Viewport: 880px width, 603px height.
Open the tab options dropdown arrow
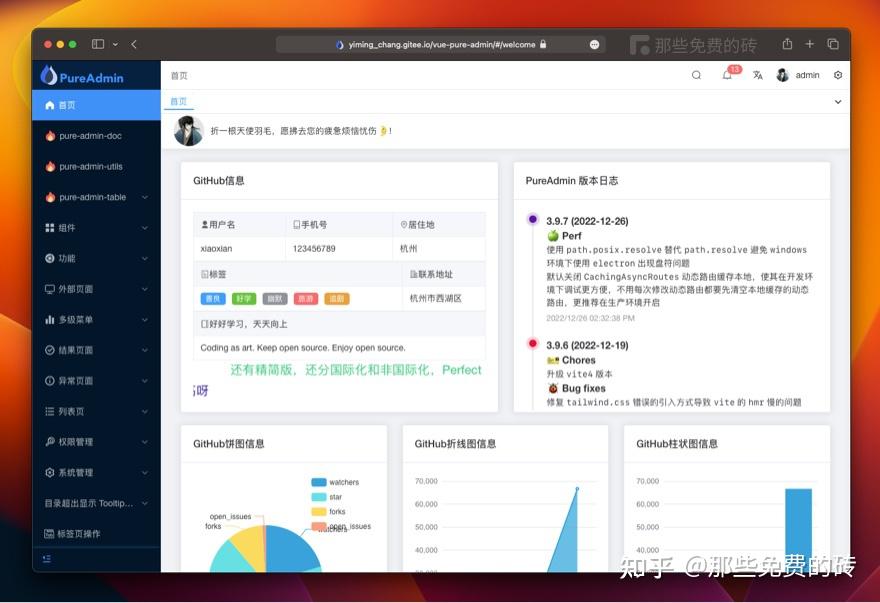coord(837,102)
